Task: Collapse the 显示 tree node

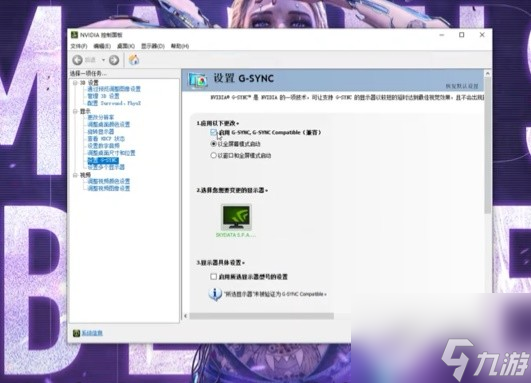Action: coord(75,111)
